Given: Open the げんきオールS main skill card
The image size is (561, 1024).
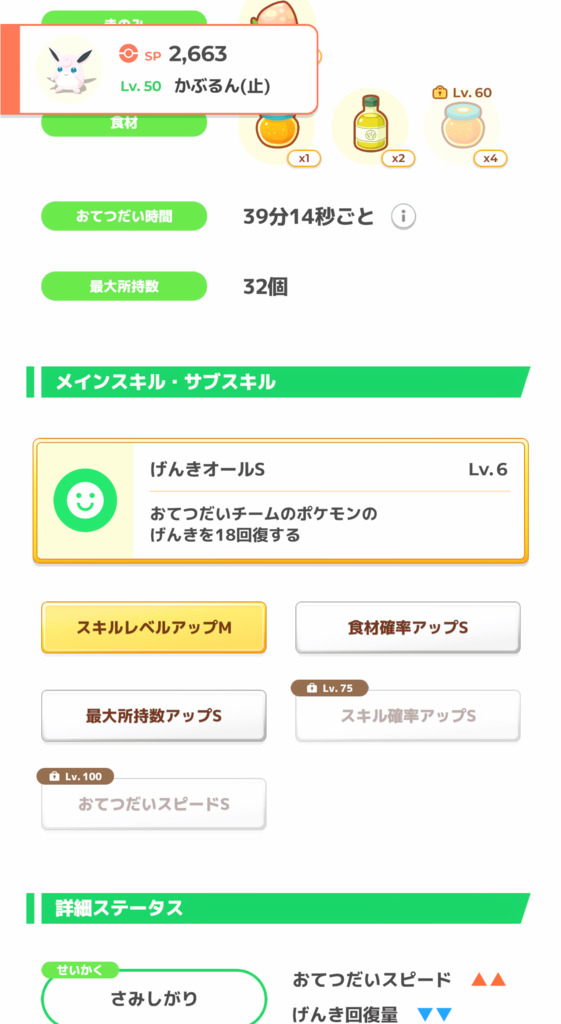Looking at the screenshot, I should [281, 501].
